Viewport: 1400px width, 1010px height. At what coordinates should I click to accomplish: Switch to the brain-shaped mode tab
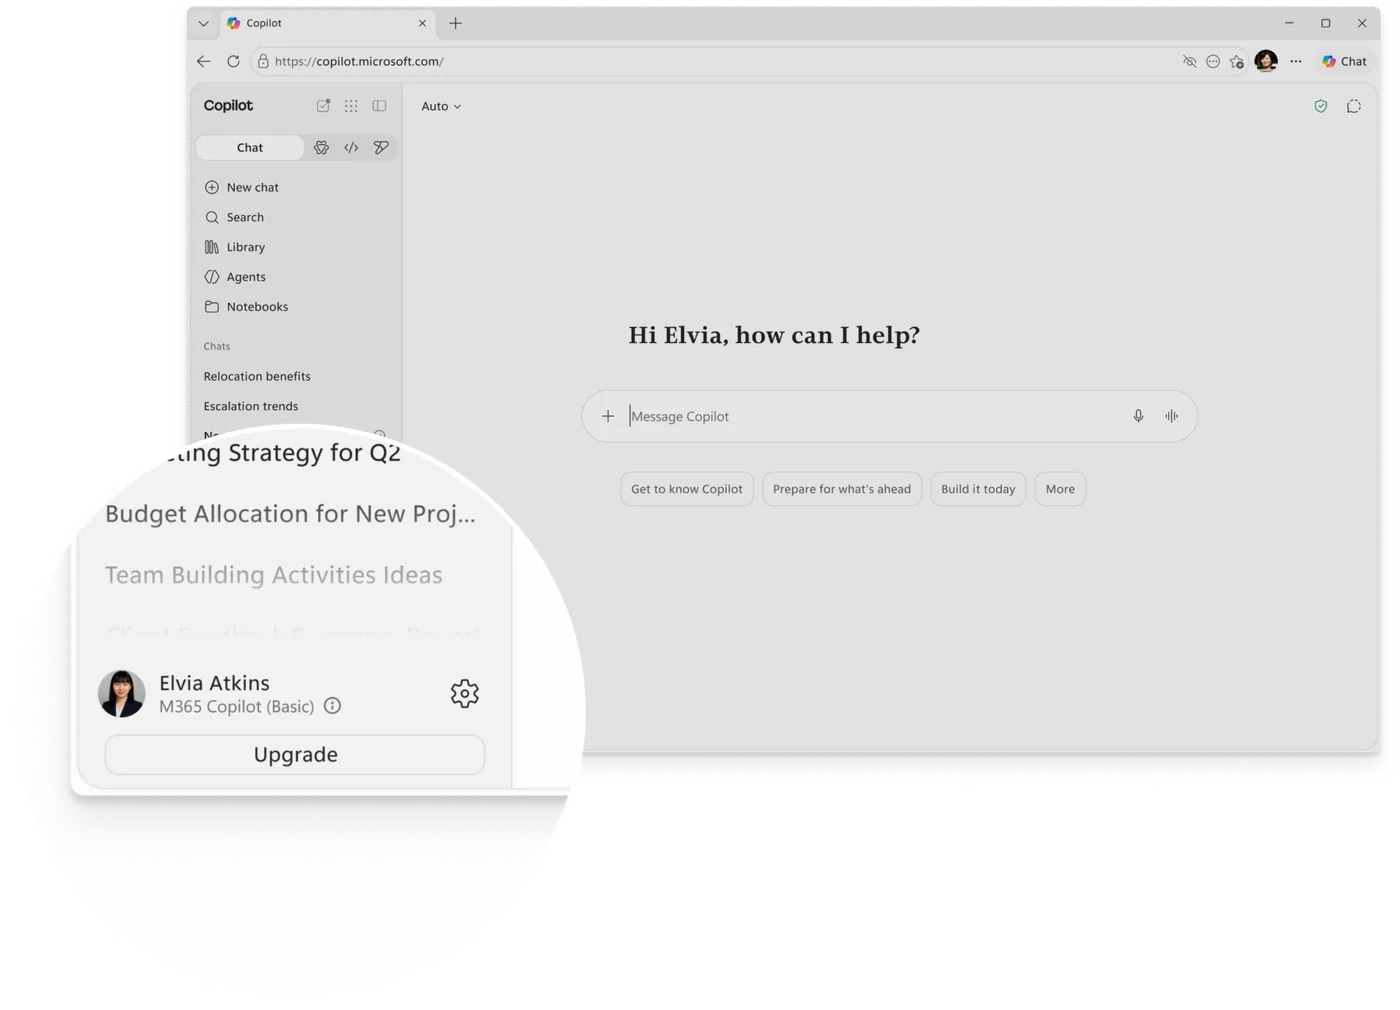(321, 147)
